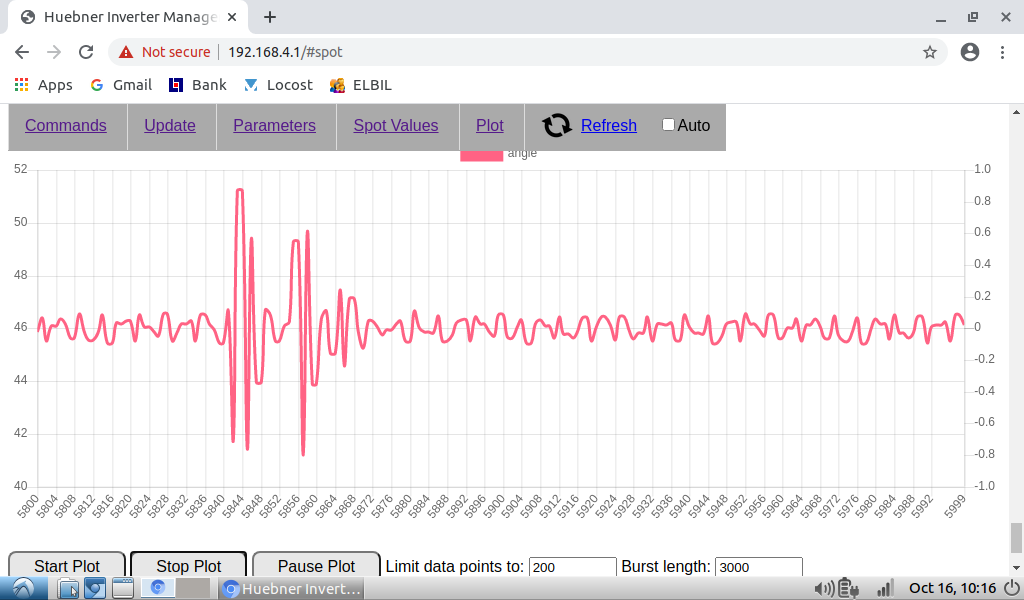
Task: Bookmark this page with the star icon
Action: click(x=929, y=52)
